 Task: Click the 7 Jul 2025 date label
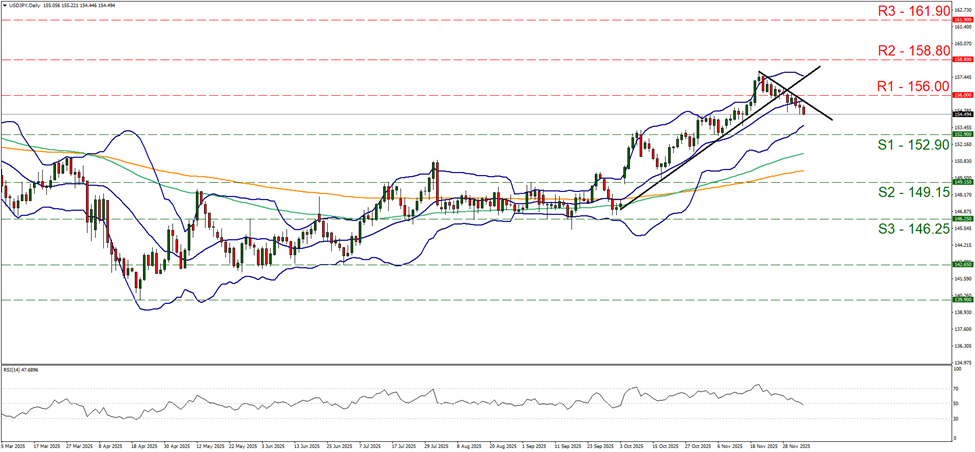pos(369,446)
